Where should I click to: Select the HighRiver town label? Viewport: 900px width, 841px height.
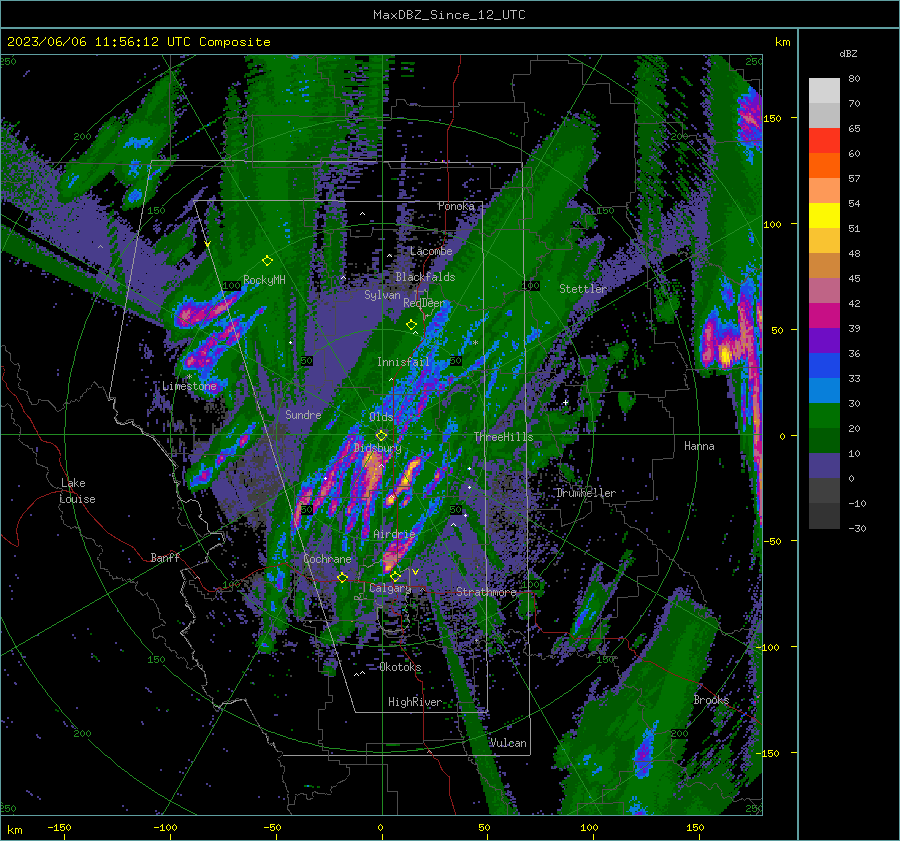click(415, 702)
